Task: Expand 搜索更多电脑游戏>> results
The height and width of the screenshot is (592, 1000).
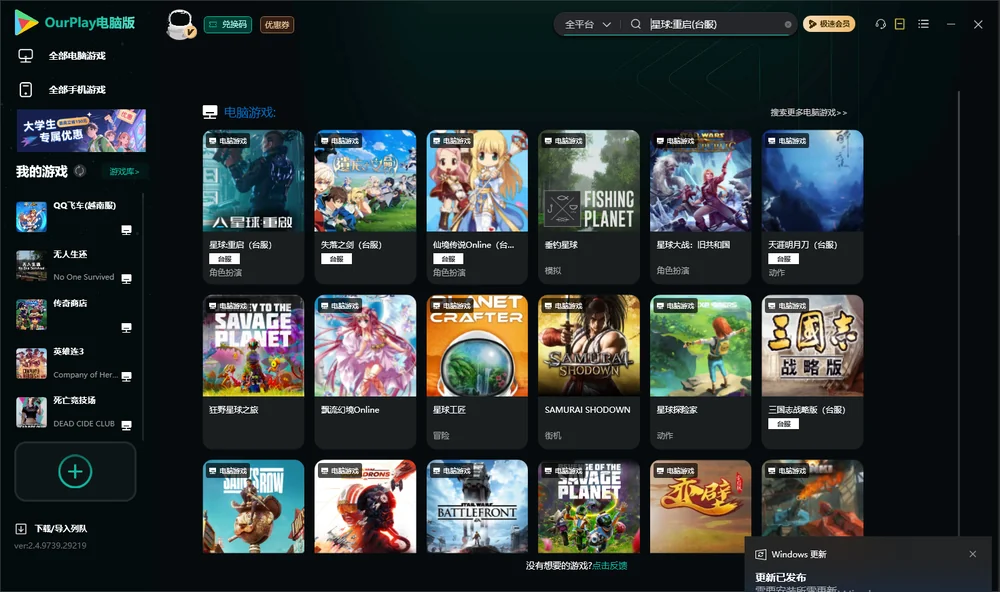Action: (x=808, y=112)
